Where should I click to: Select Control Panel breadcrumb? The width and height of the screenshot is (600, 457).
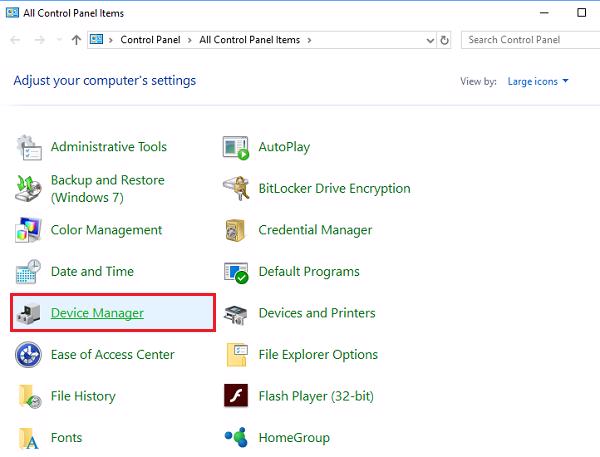(150, 40)
